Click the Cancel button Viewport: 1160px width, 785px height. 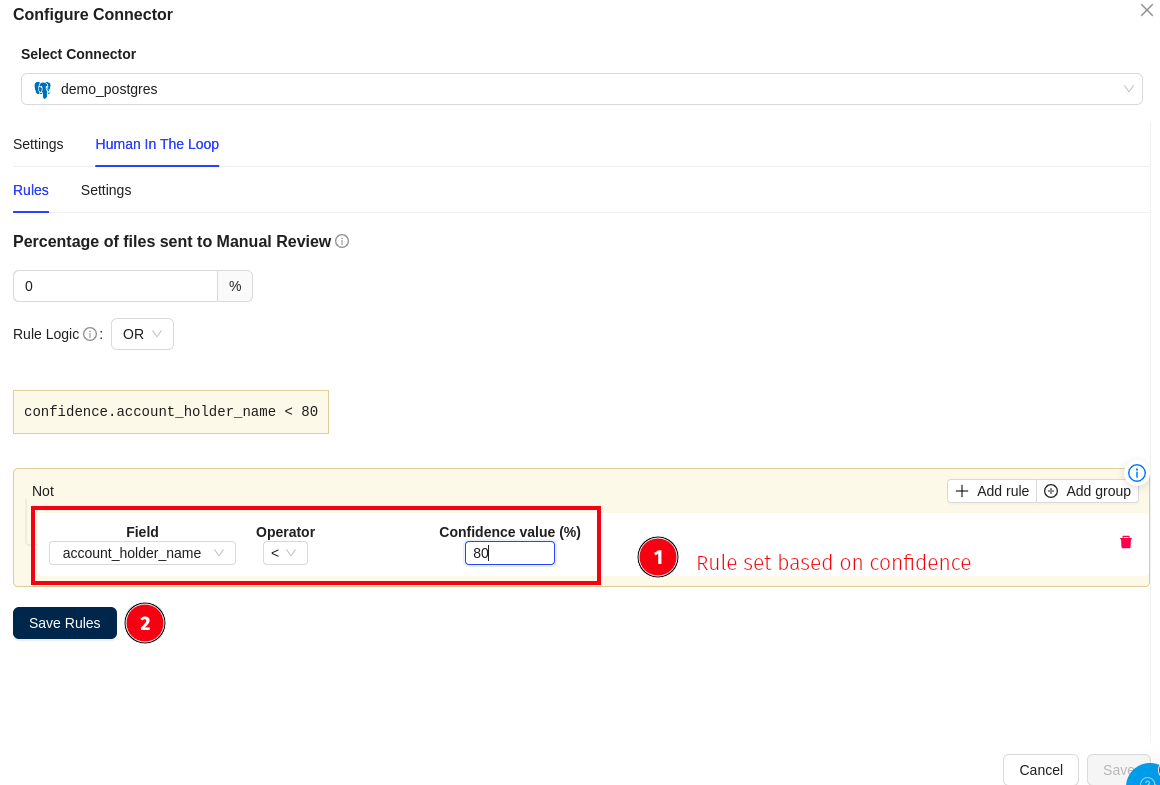point(1040,770)
